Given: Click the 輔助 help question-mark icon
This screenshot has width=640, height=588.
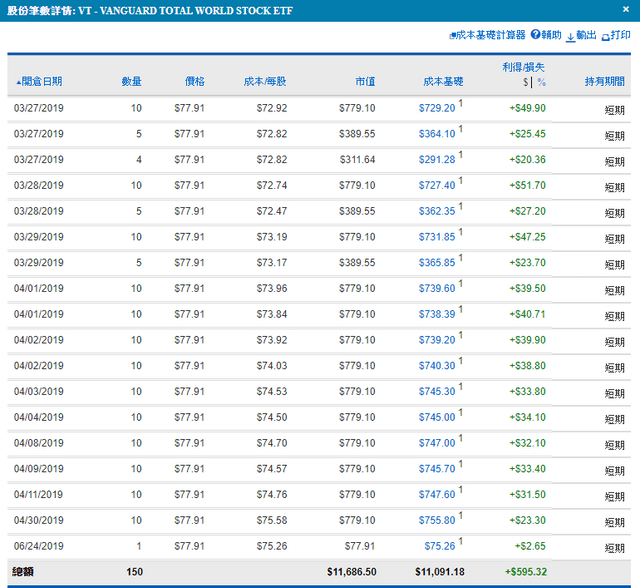Looking at the screenshot, I should click(535, 35).
